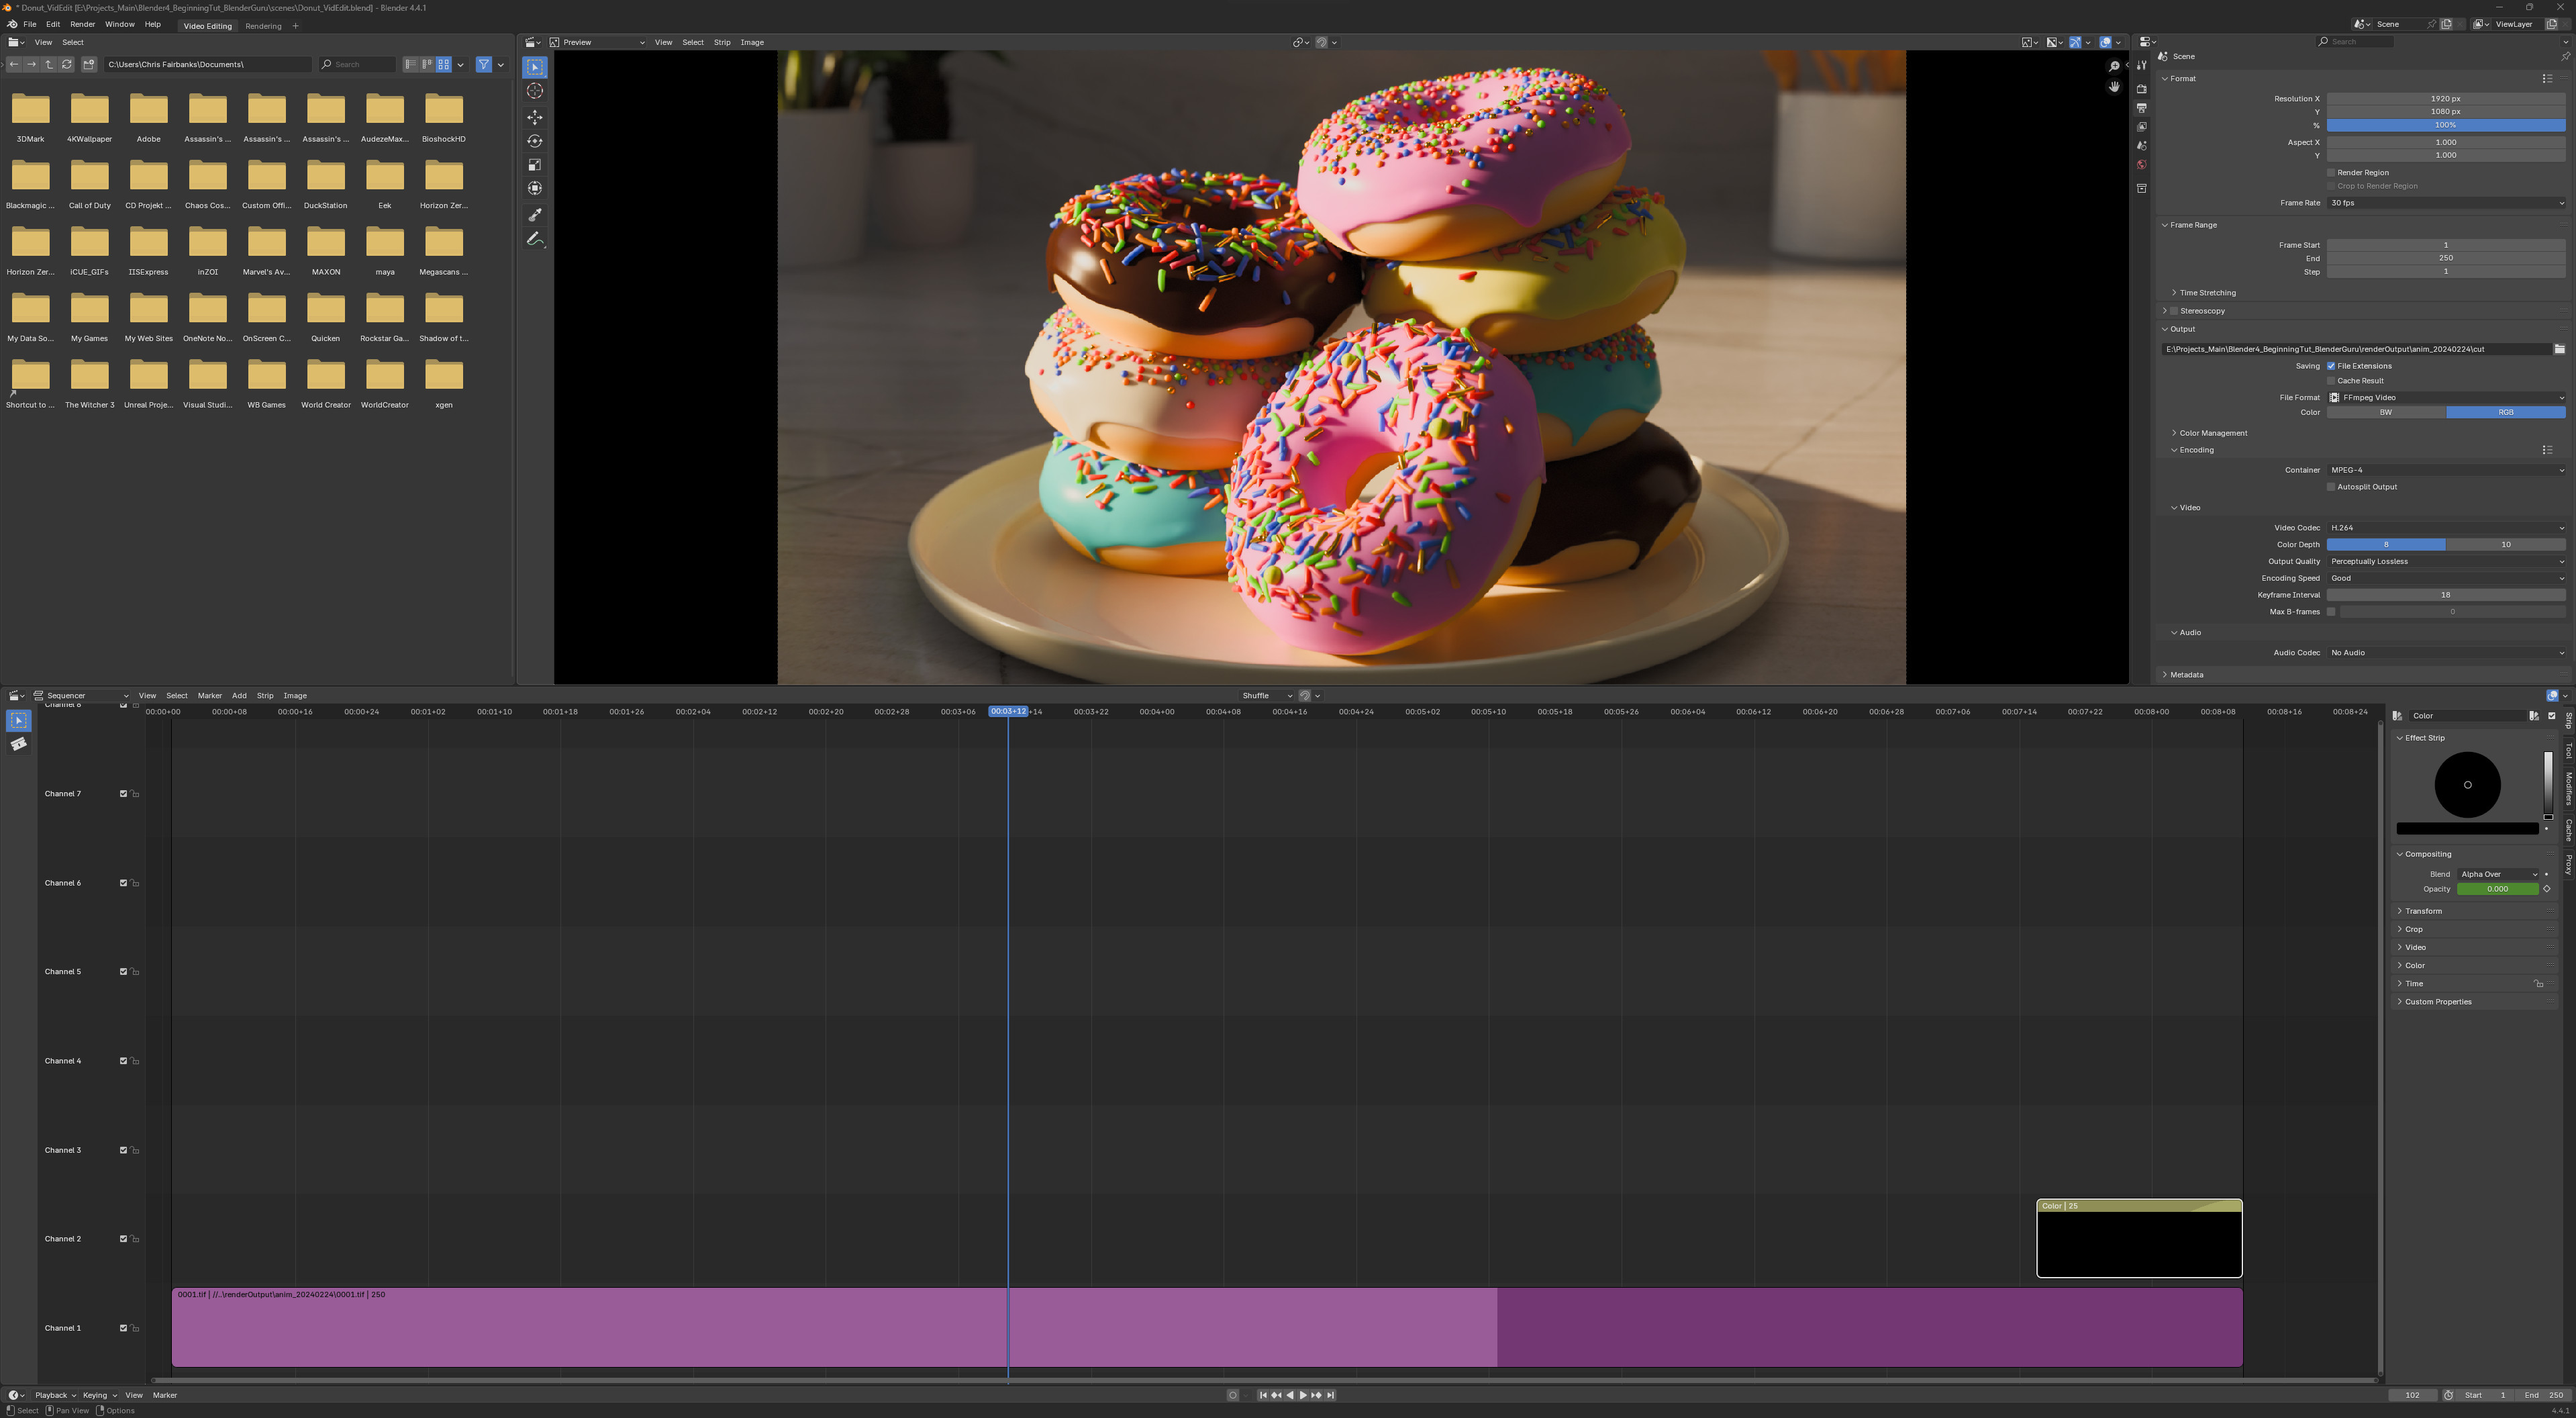2576x1418 pixels.
Task: Open Format presets list icon
Action: tap(2547, 78)
